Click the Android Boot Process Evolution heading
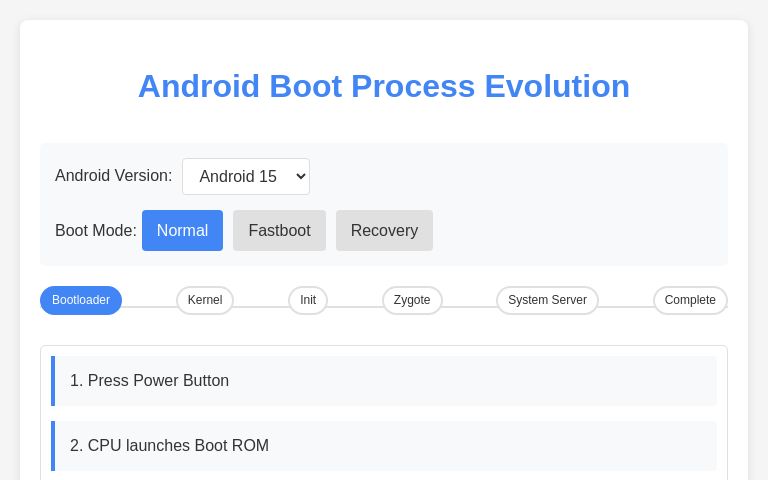This screenshot has width=768, height=480. (384, 86)
